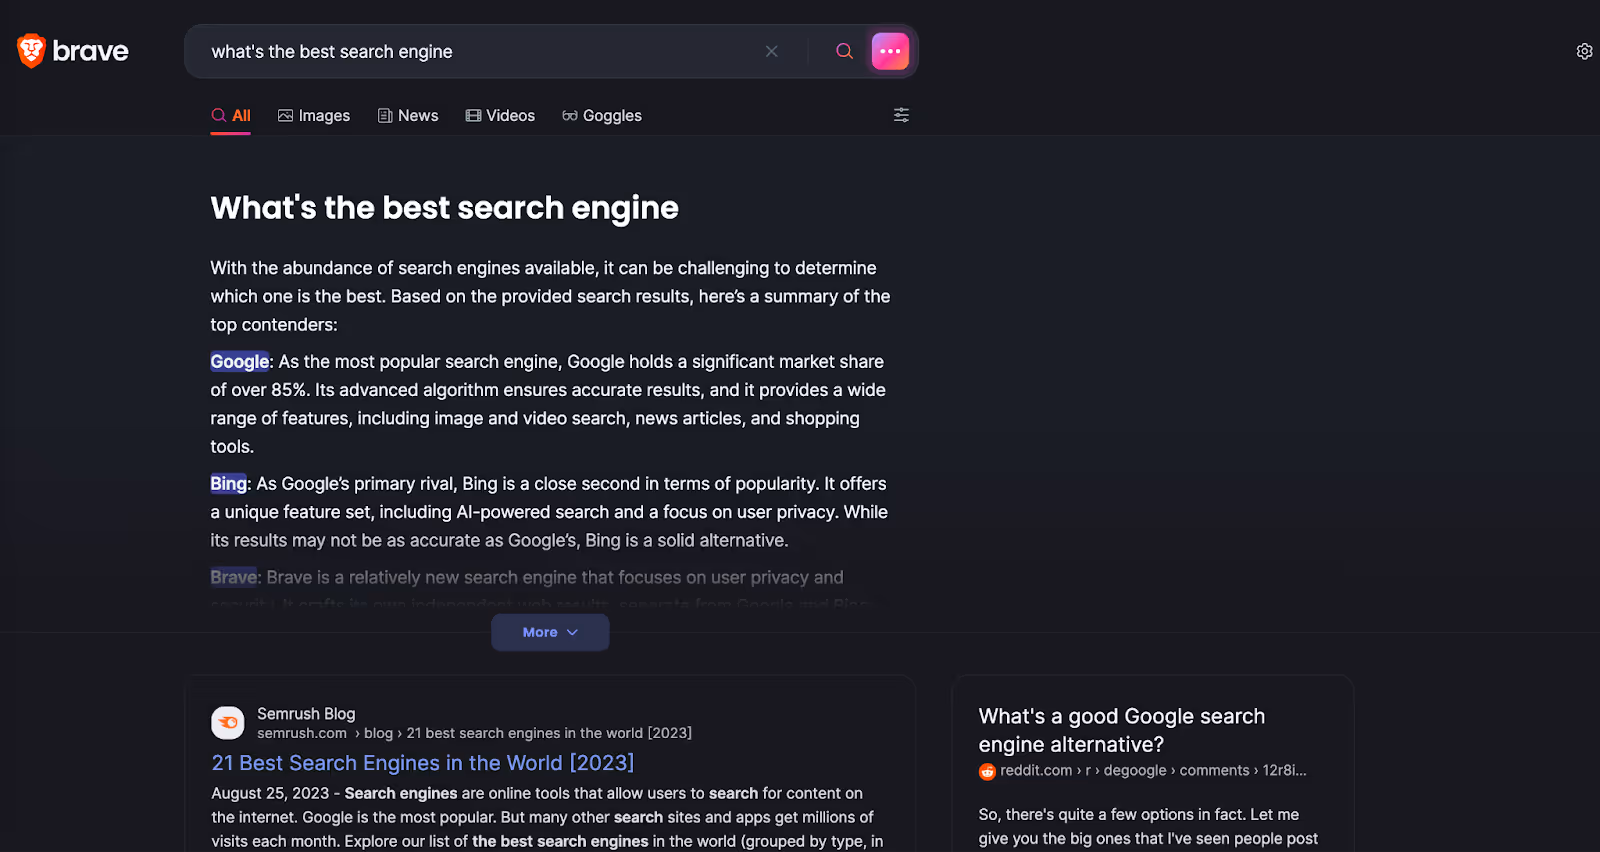Open the settings gear icon
Screen dimensions: 1600x852
click(x=1585, y=51)
